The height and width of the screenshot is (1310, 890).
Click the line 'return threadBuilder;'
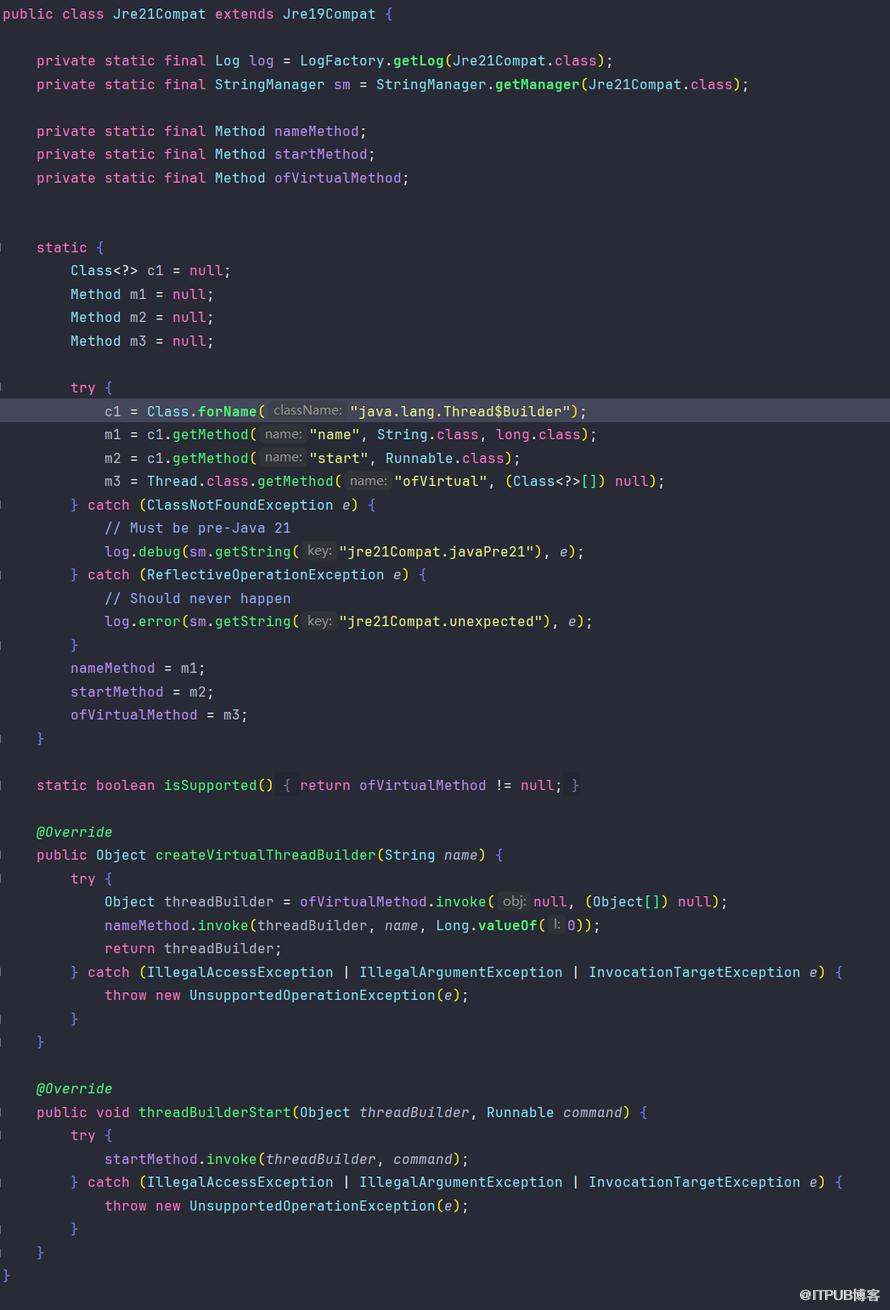(193, 948)
